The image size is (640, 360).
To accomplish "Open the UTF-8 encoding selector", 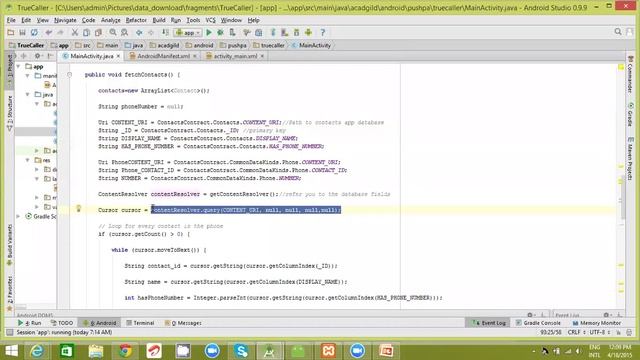I will (x=600, y=332).
